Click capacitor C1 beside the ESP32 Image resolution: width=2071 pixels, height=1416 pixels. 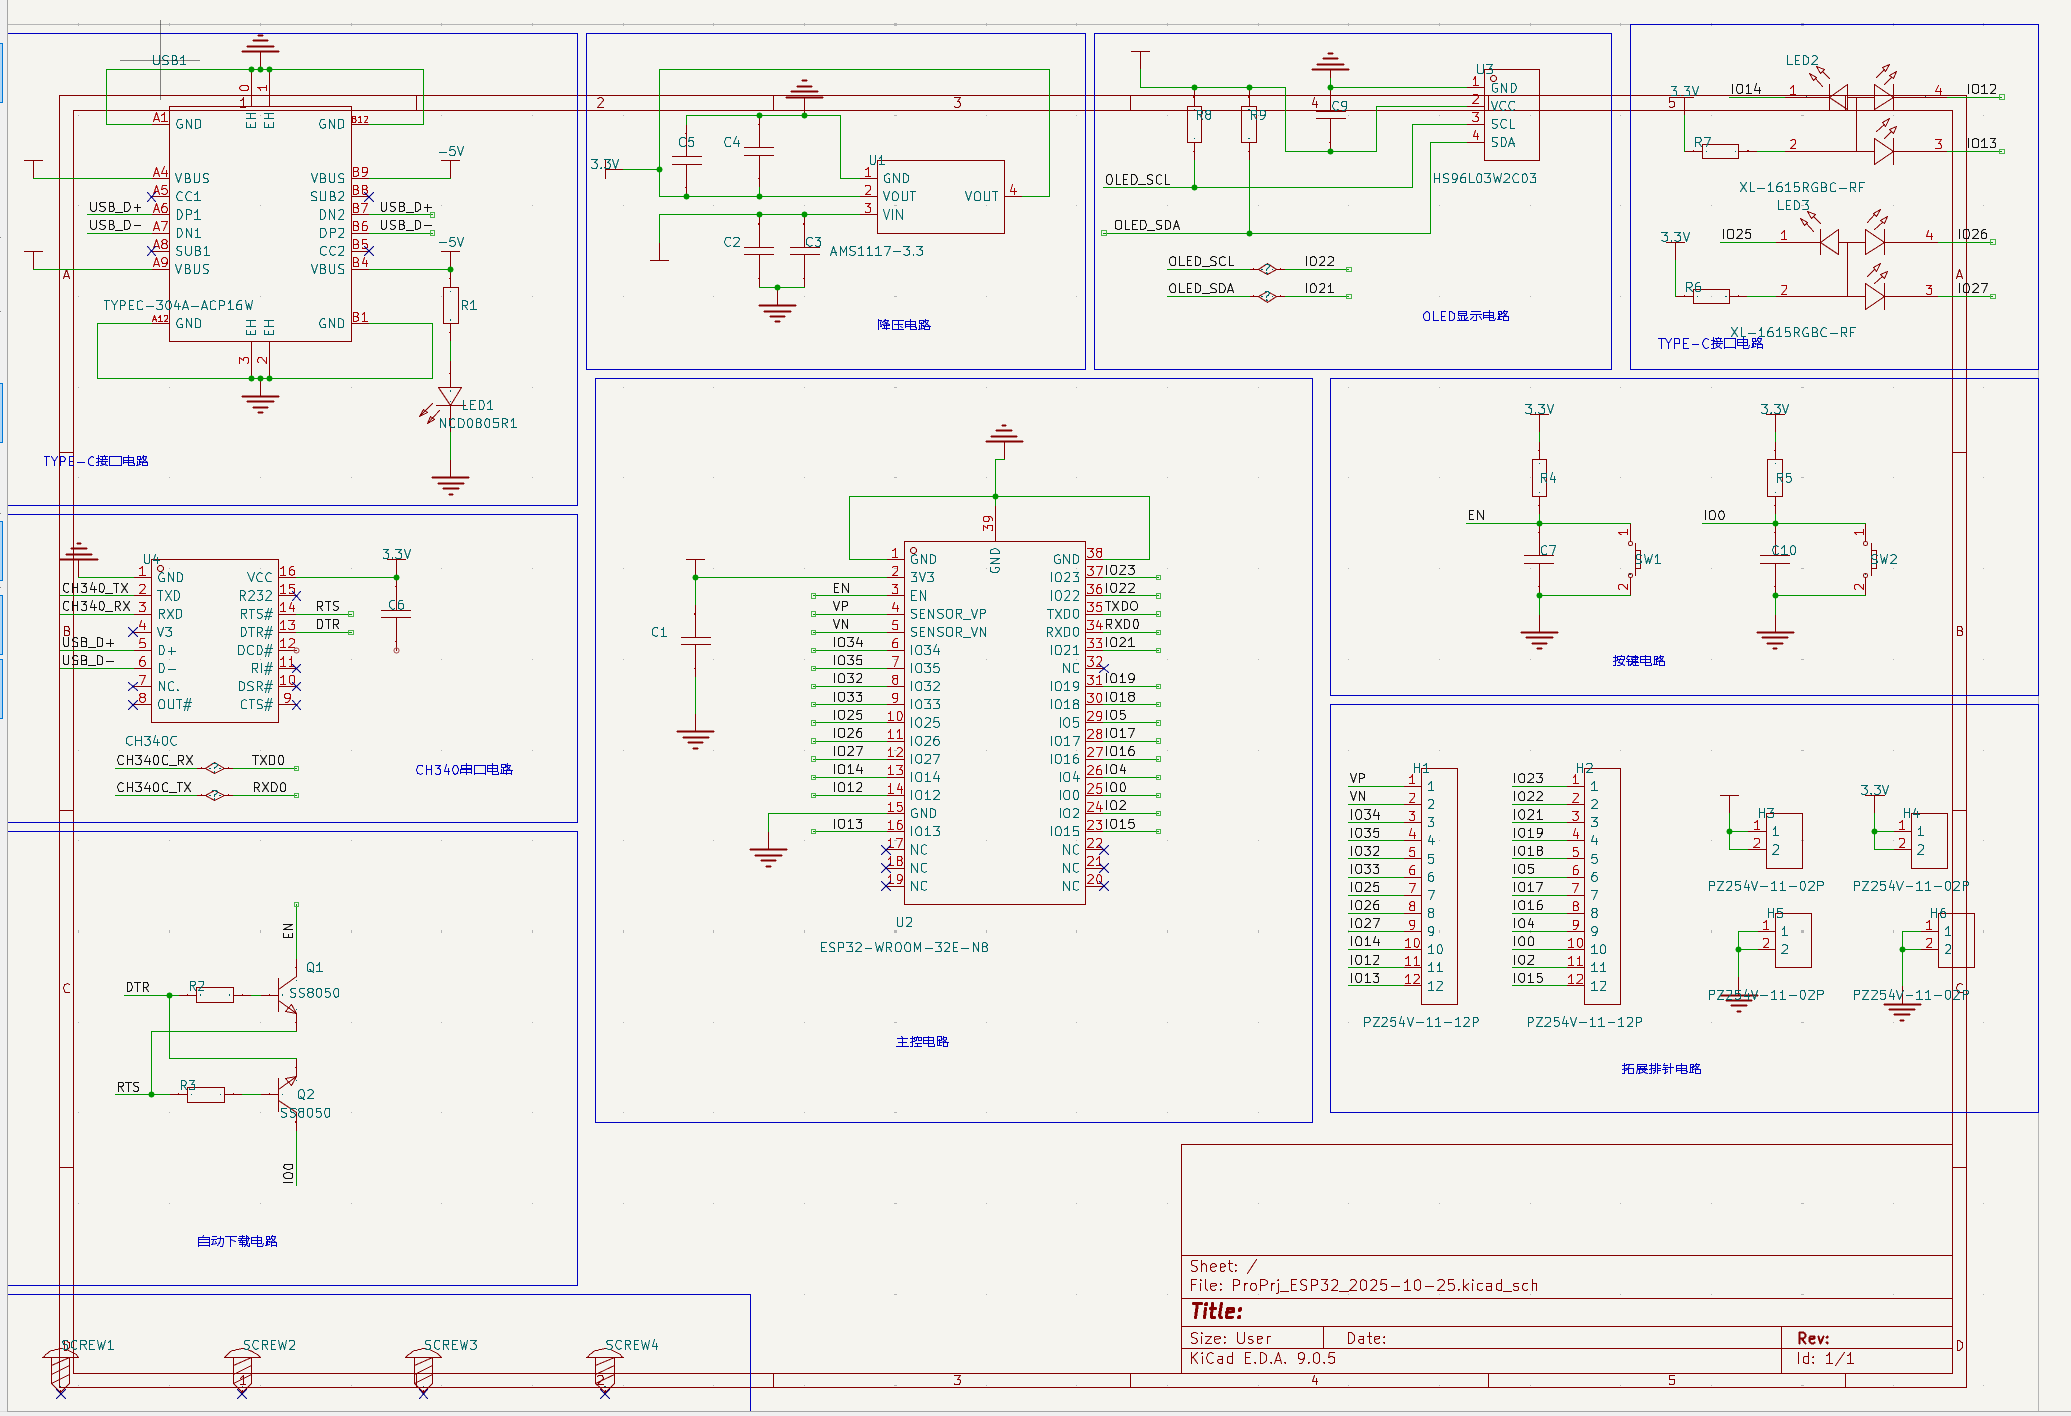(695, 639)
